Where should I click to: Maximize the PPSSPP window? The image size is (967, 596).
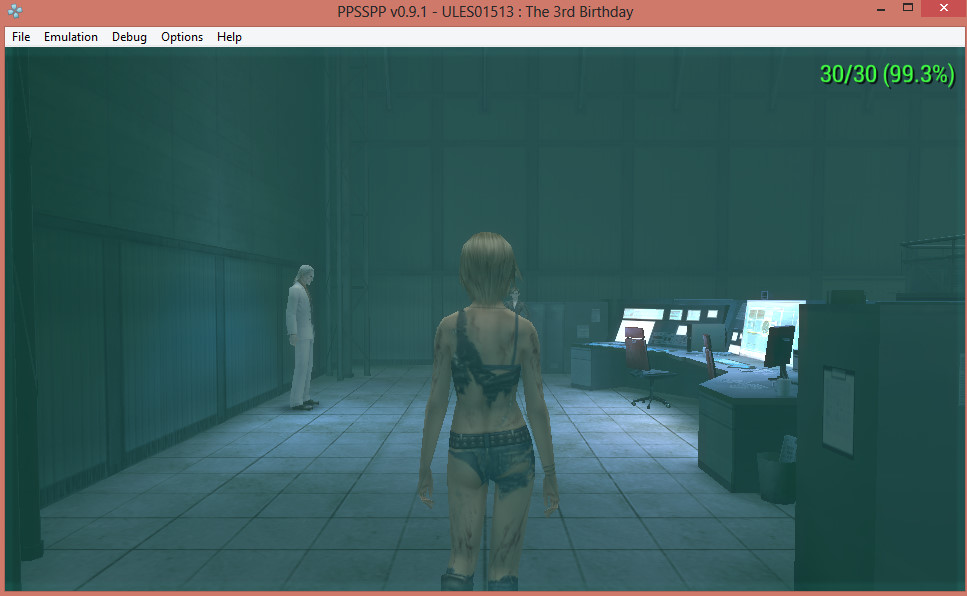908,9
